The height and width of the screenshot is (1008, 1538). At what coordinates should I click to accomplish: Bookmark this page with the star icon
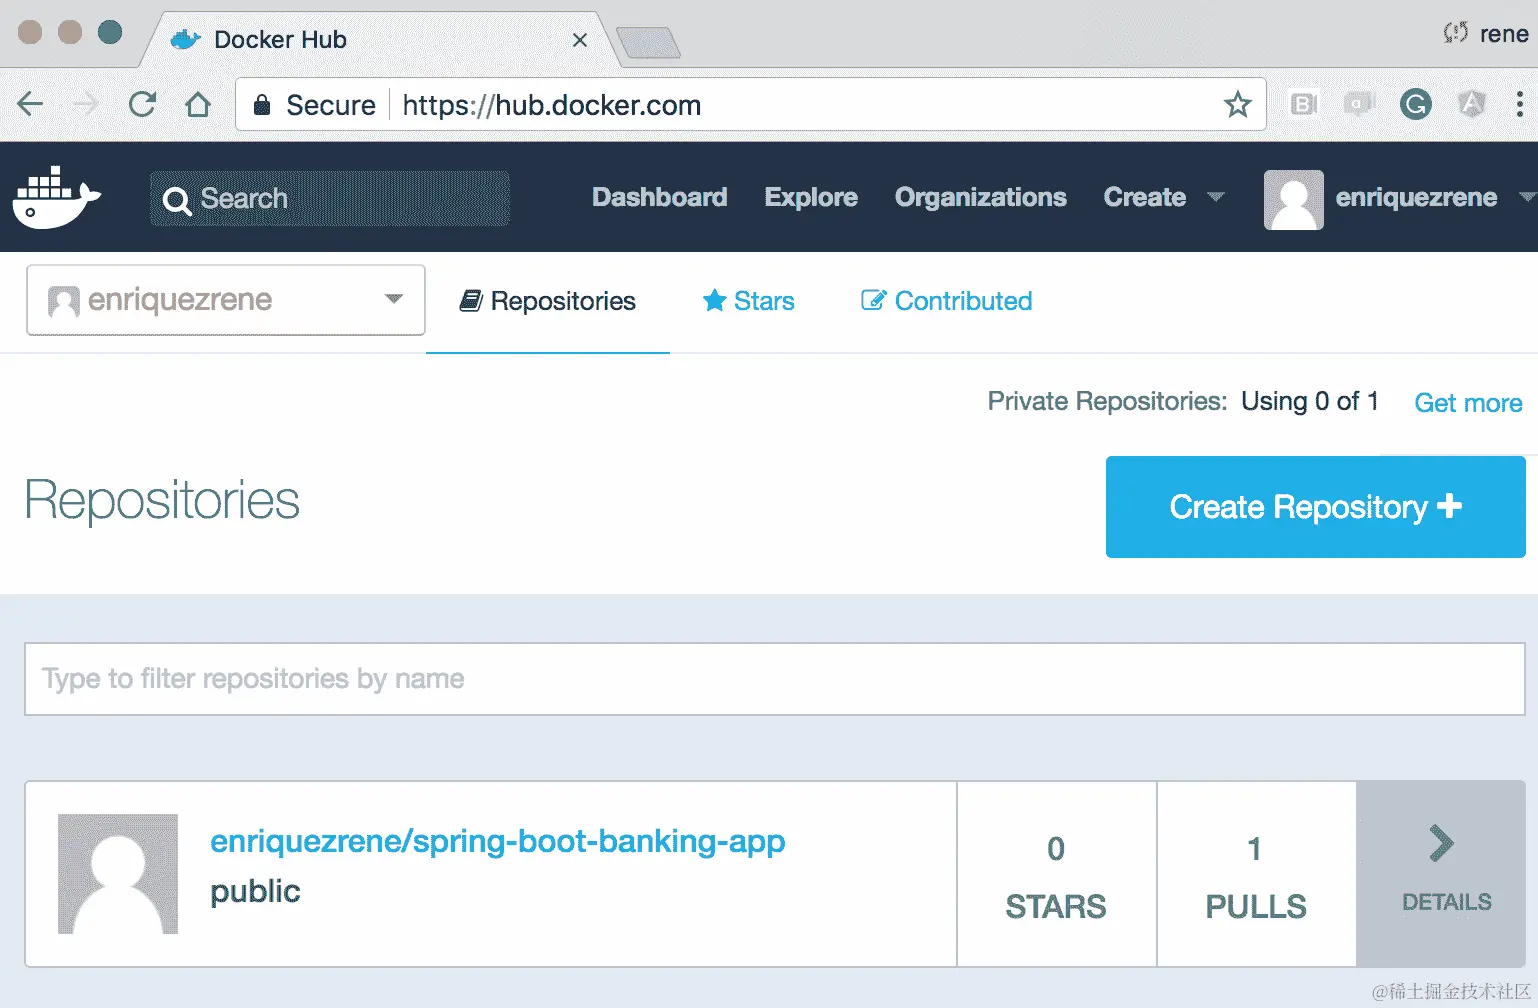tap(1238, 104)
